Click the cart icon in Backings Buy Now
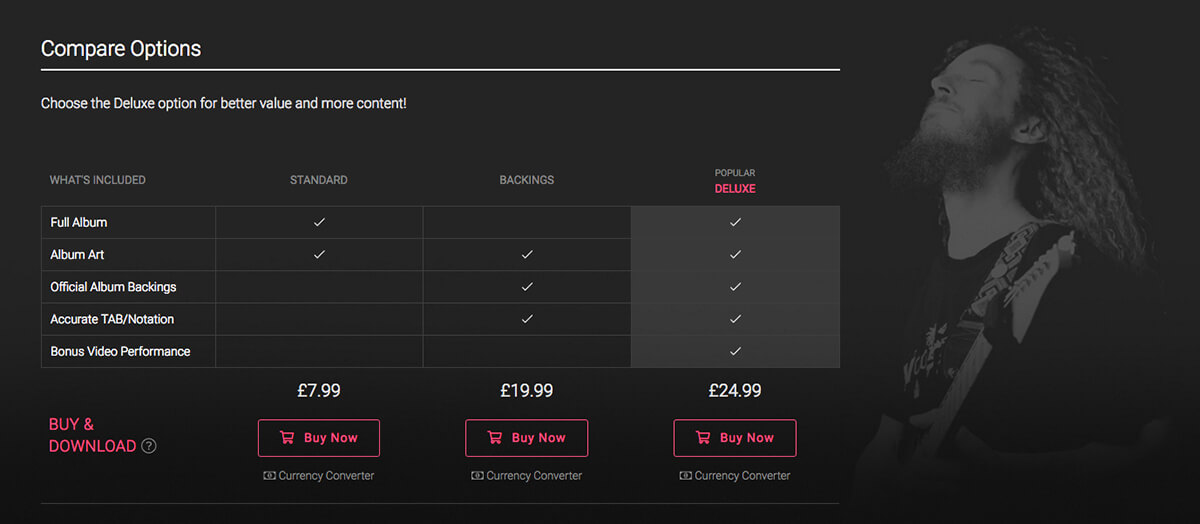The image size is (1200, 524). pyautogui.click(x=494, y=438)
